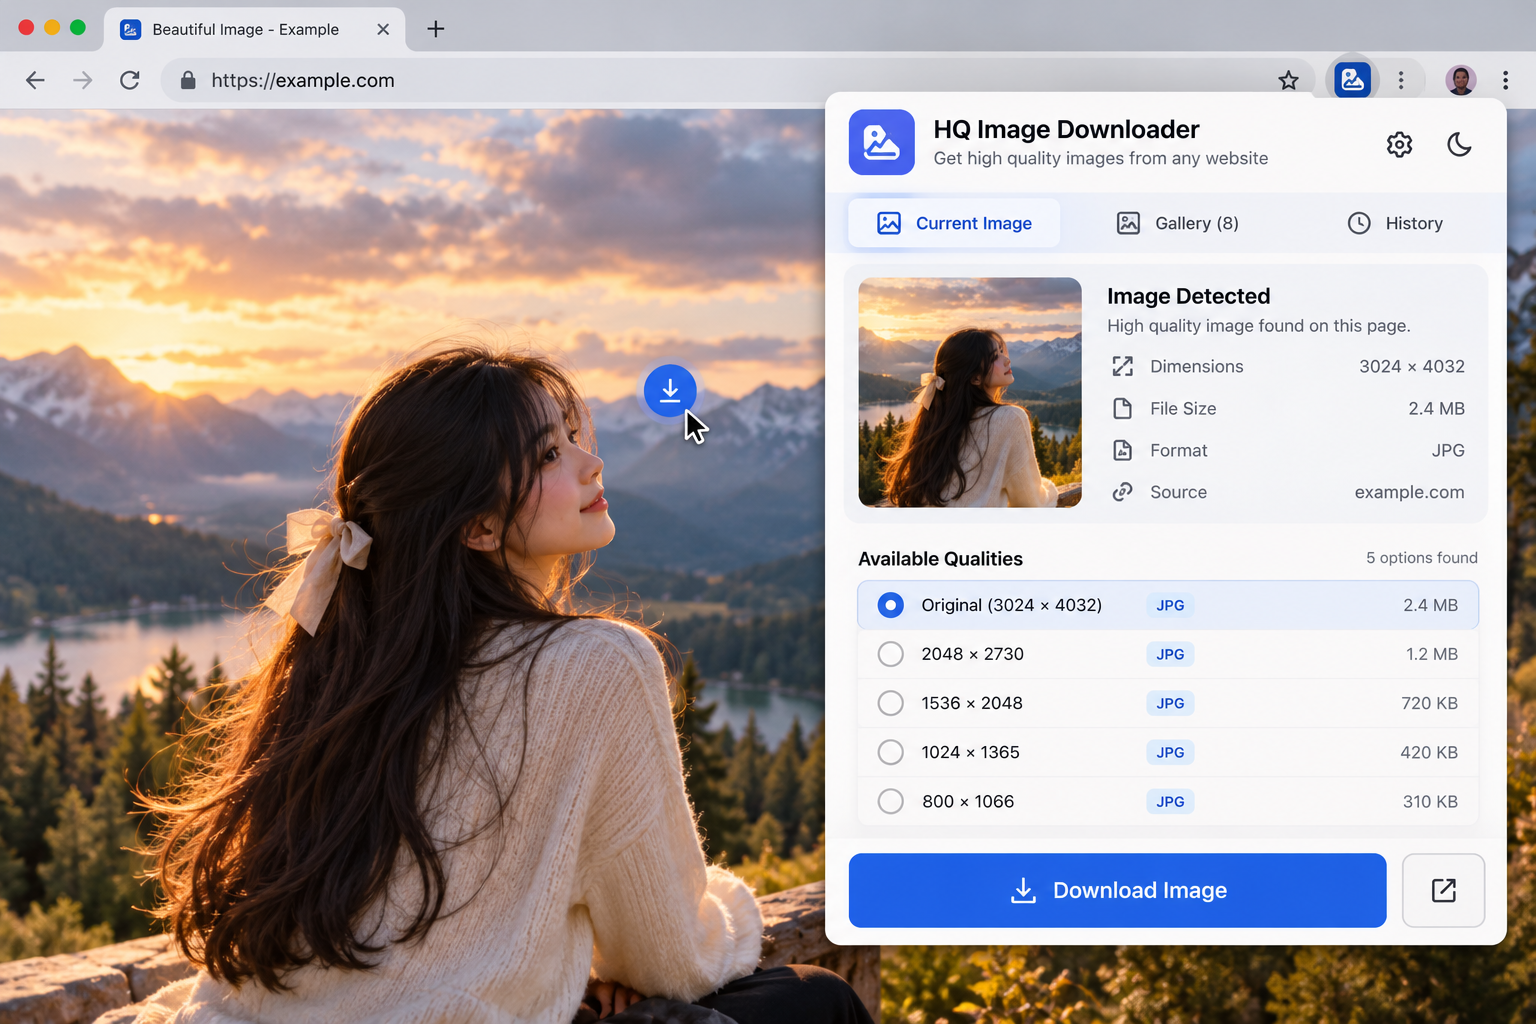Click floating blue download button on photo
This screenshot has height=1024, width=1536.
(670, 391)
